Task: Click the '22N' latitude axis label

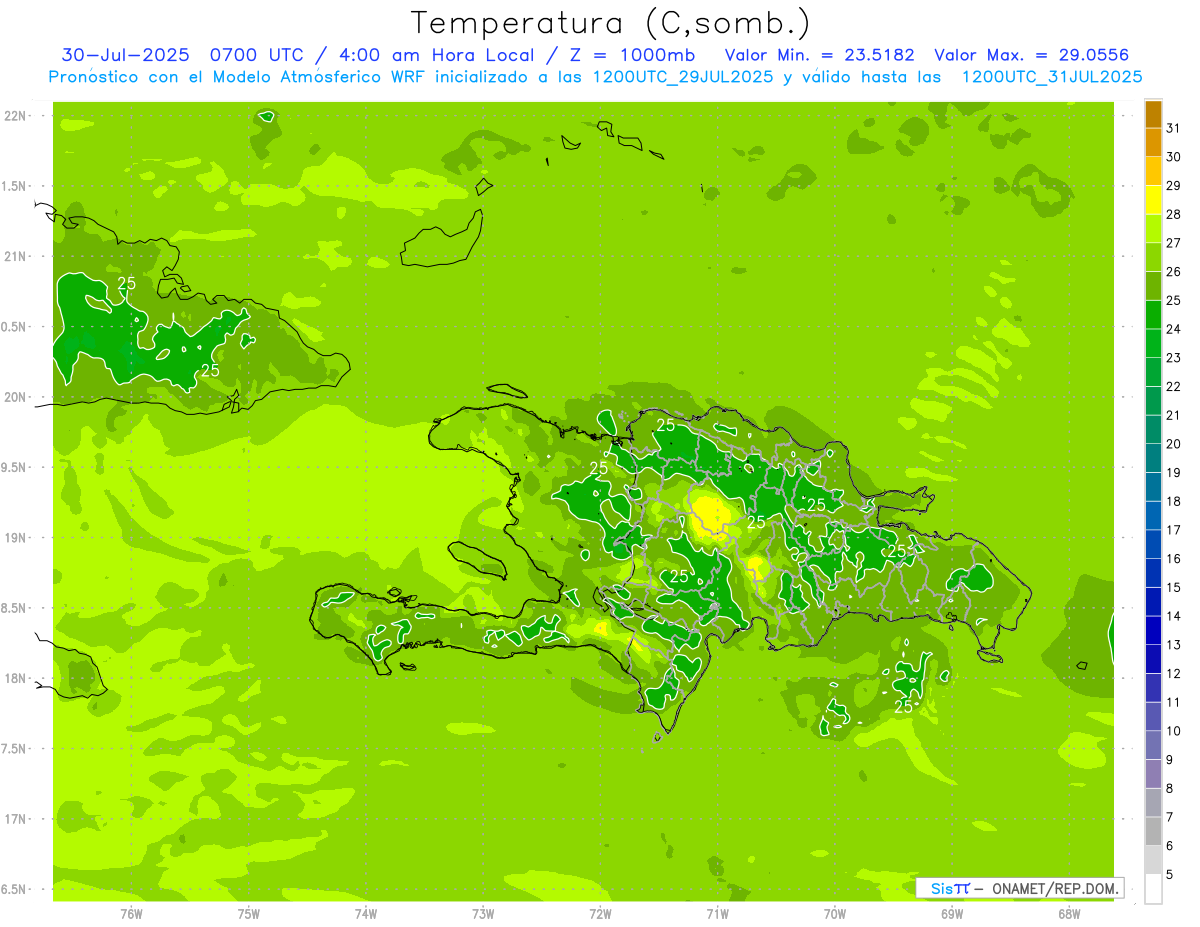Action: (17, 116)
